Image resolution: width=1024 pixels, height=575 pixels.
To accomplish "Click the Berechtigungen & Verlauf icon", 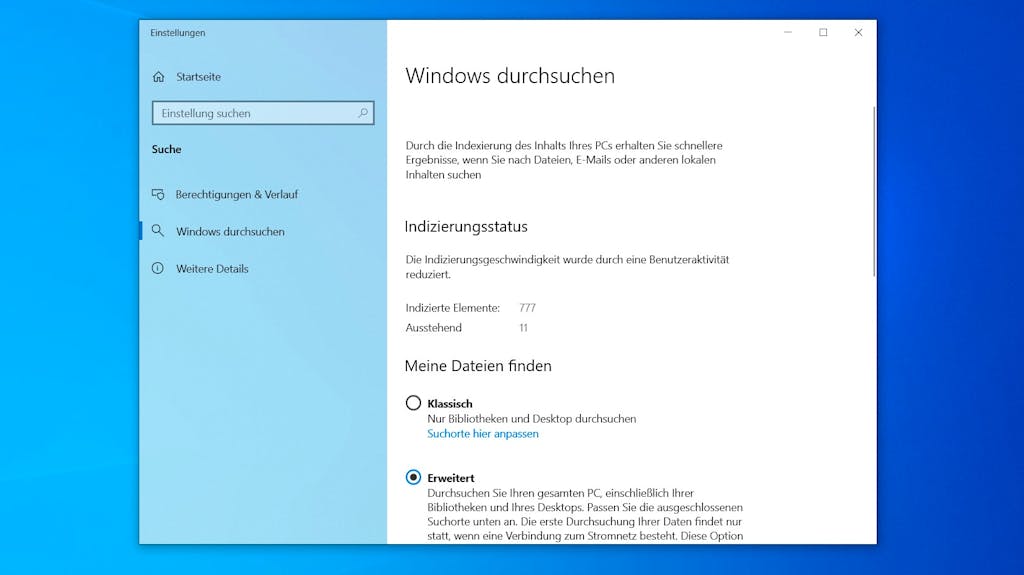I will [158, 194].
